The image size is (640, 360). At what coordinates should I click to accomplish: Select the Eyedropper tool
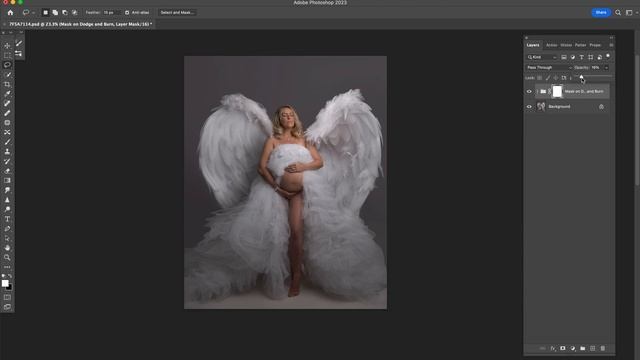[7, 94]
